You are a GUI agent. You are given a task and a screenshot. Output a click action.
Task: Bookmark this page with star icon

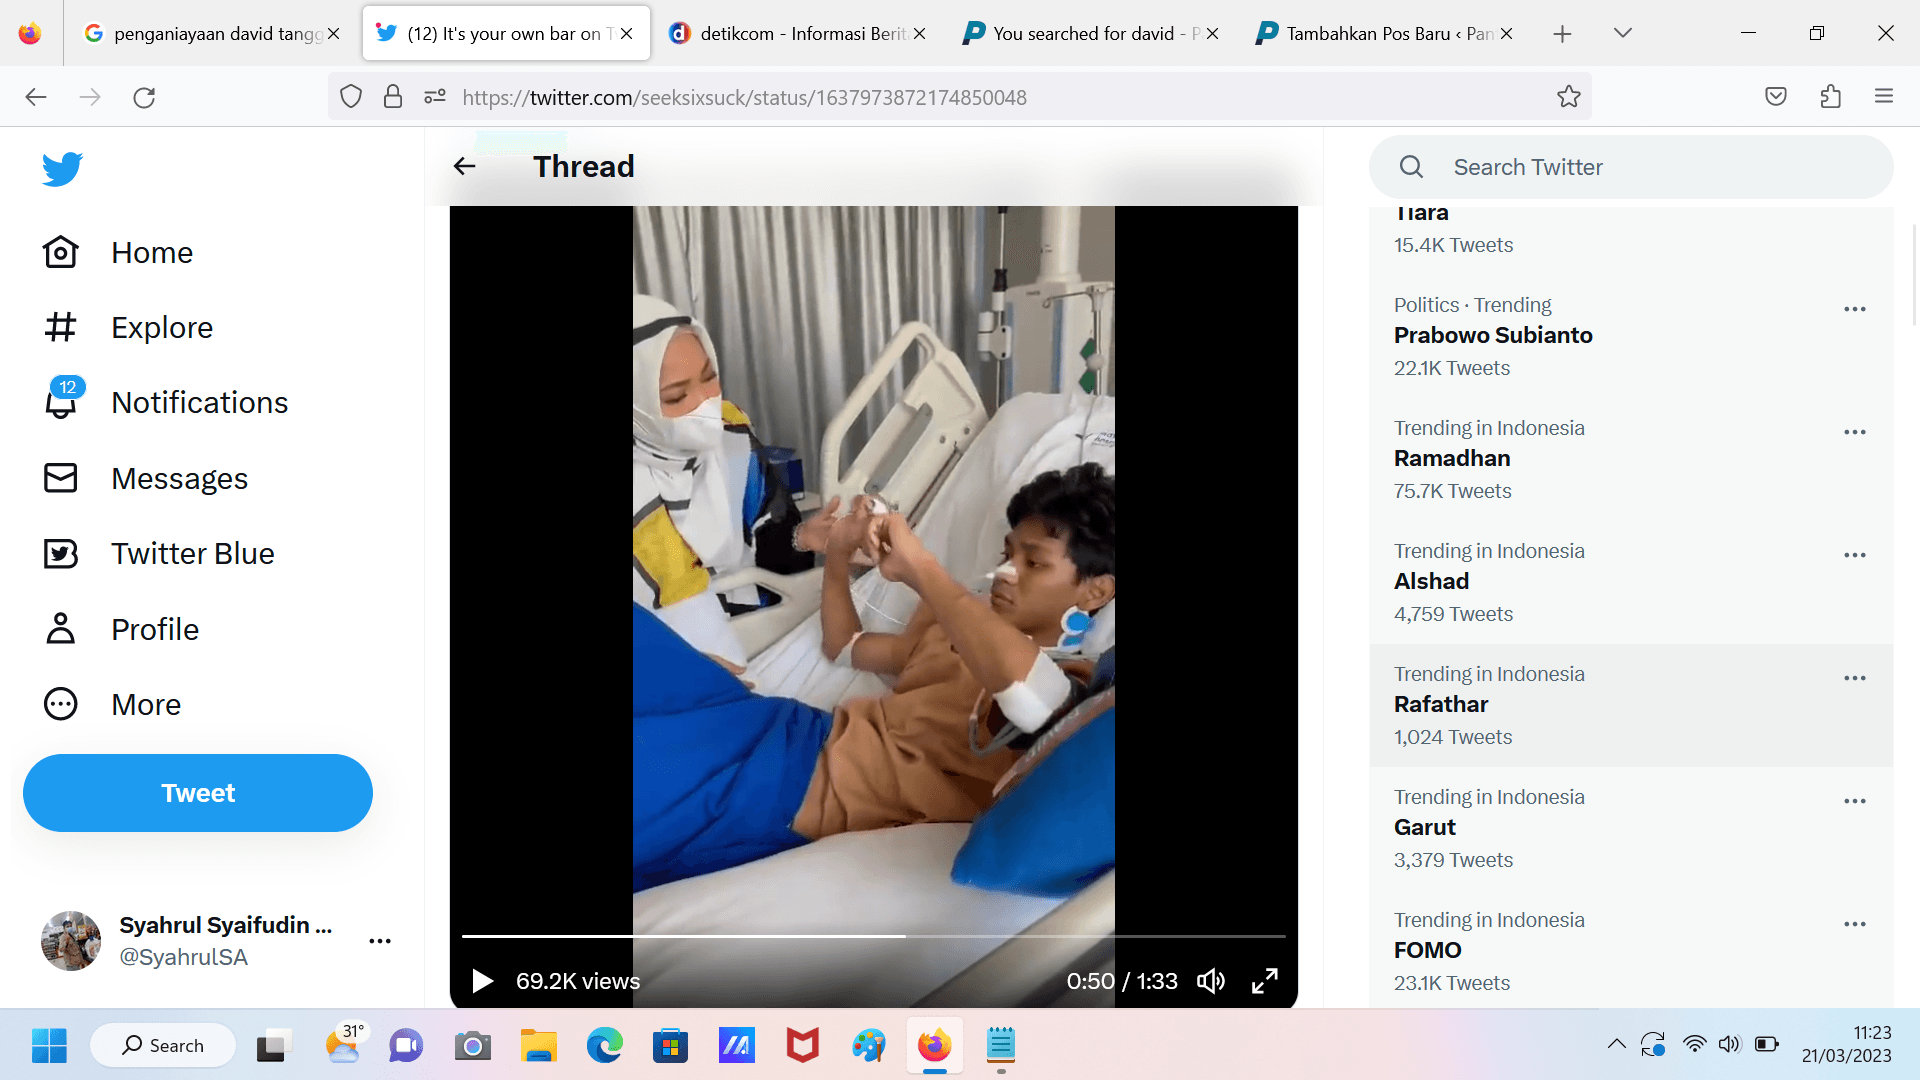tap(1569, 97)
